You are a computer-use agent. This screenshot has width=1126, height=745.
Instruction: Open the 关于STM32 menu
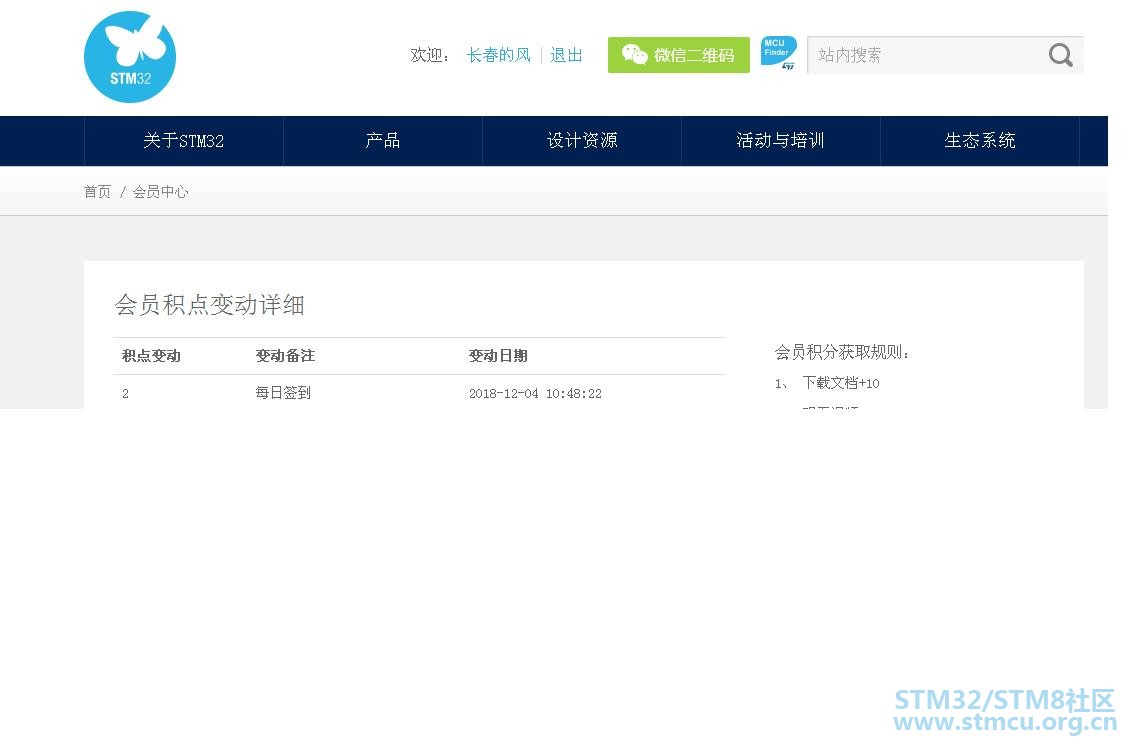click(x=184, y=141)
